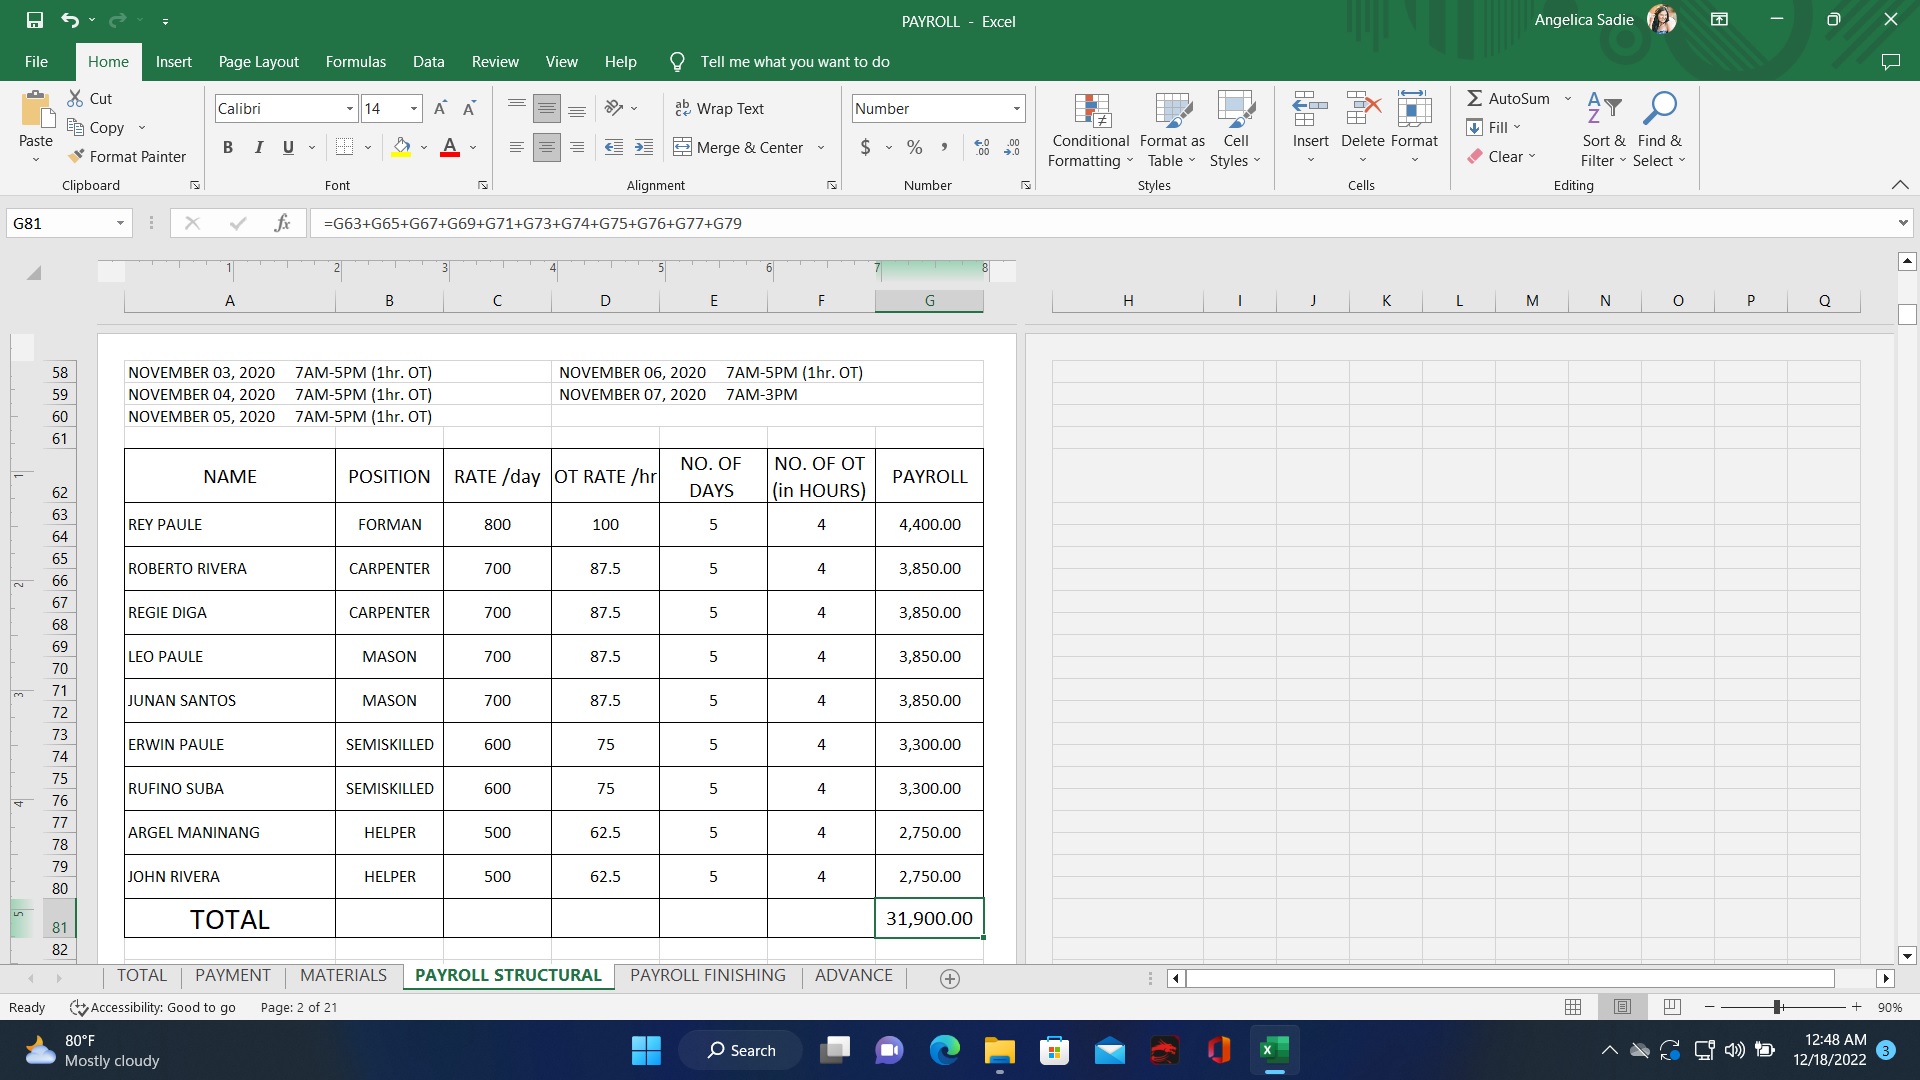The height and width of the screenshot is (1080, 1920).
Task: Click Format Painter brush
Action: click(126, 156)
